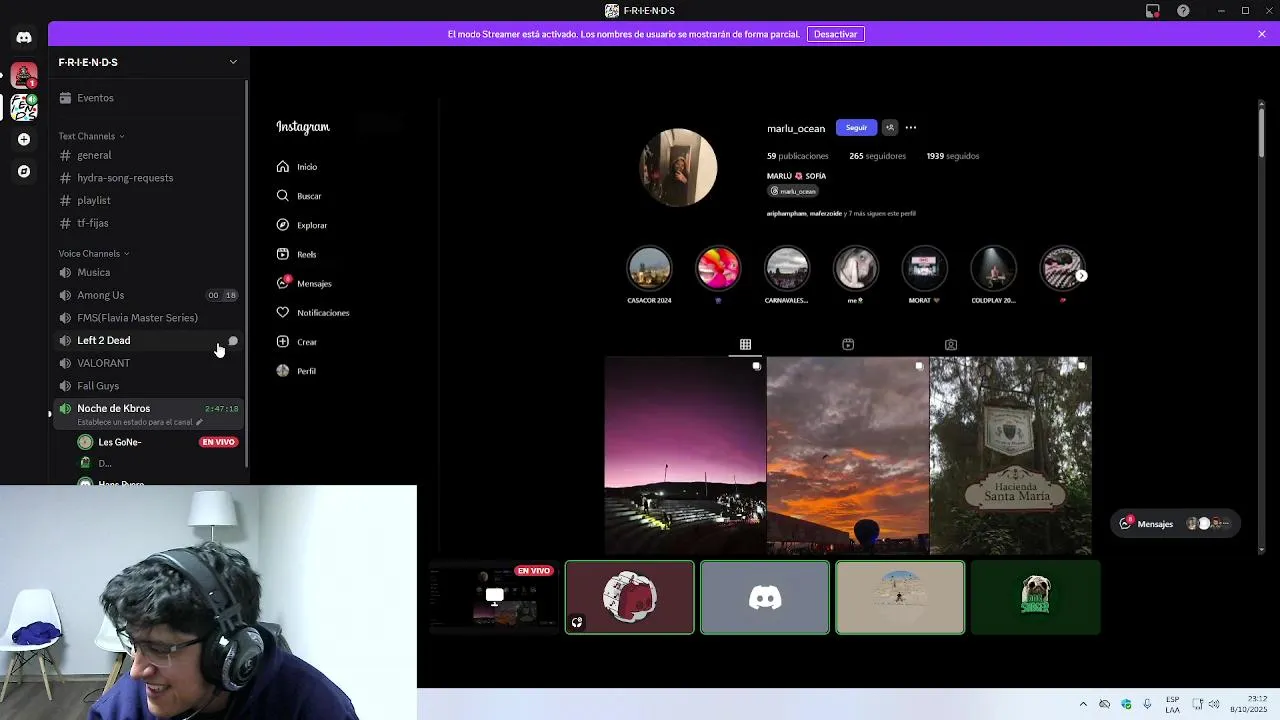Open the general text channel
This screenshot has width=1280, height=720.
[x=148, y=155]
